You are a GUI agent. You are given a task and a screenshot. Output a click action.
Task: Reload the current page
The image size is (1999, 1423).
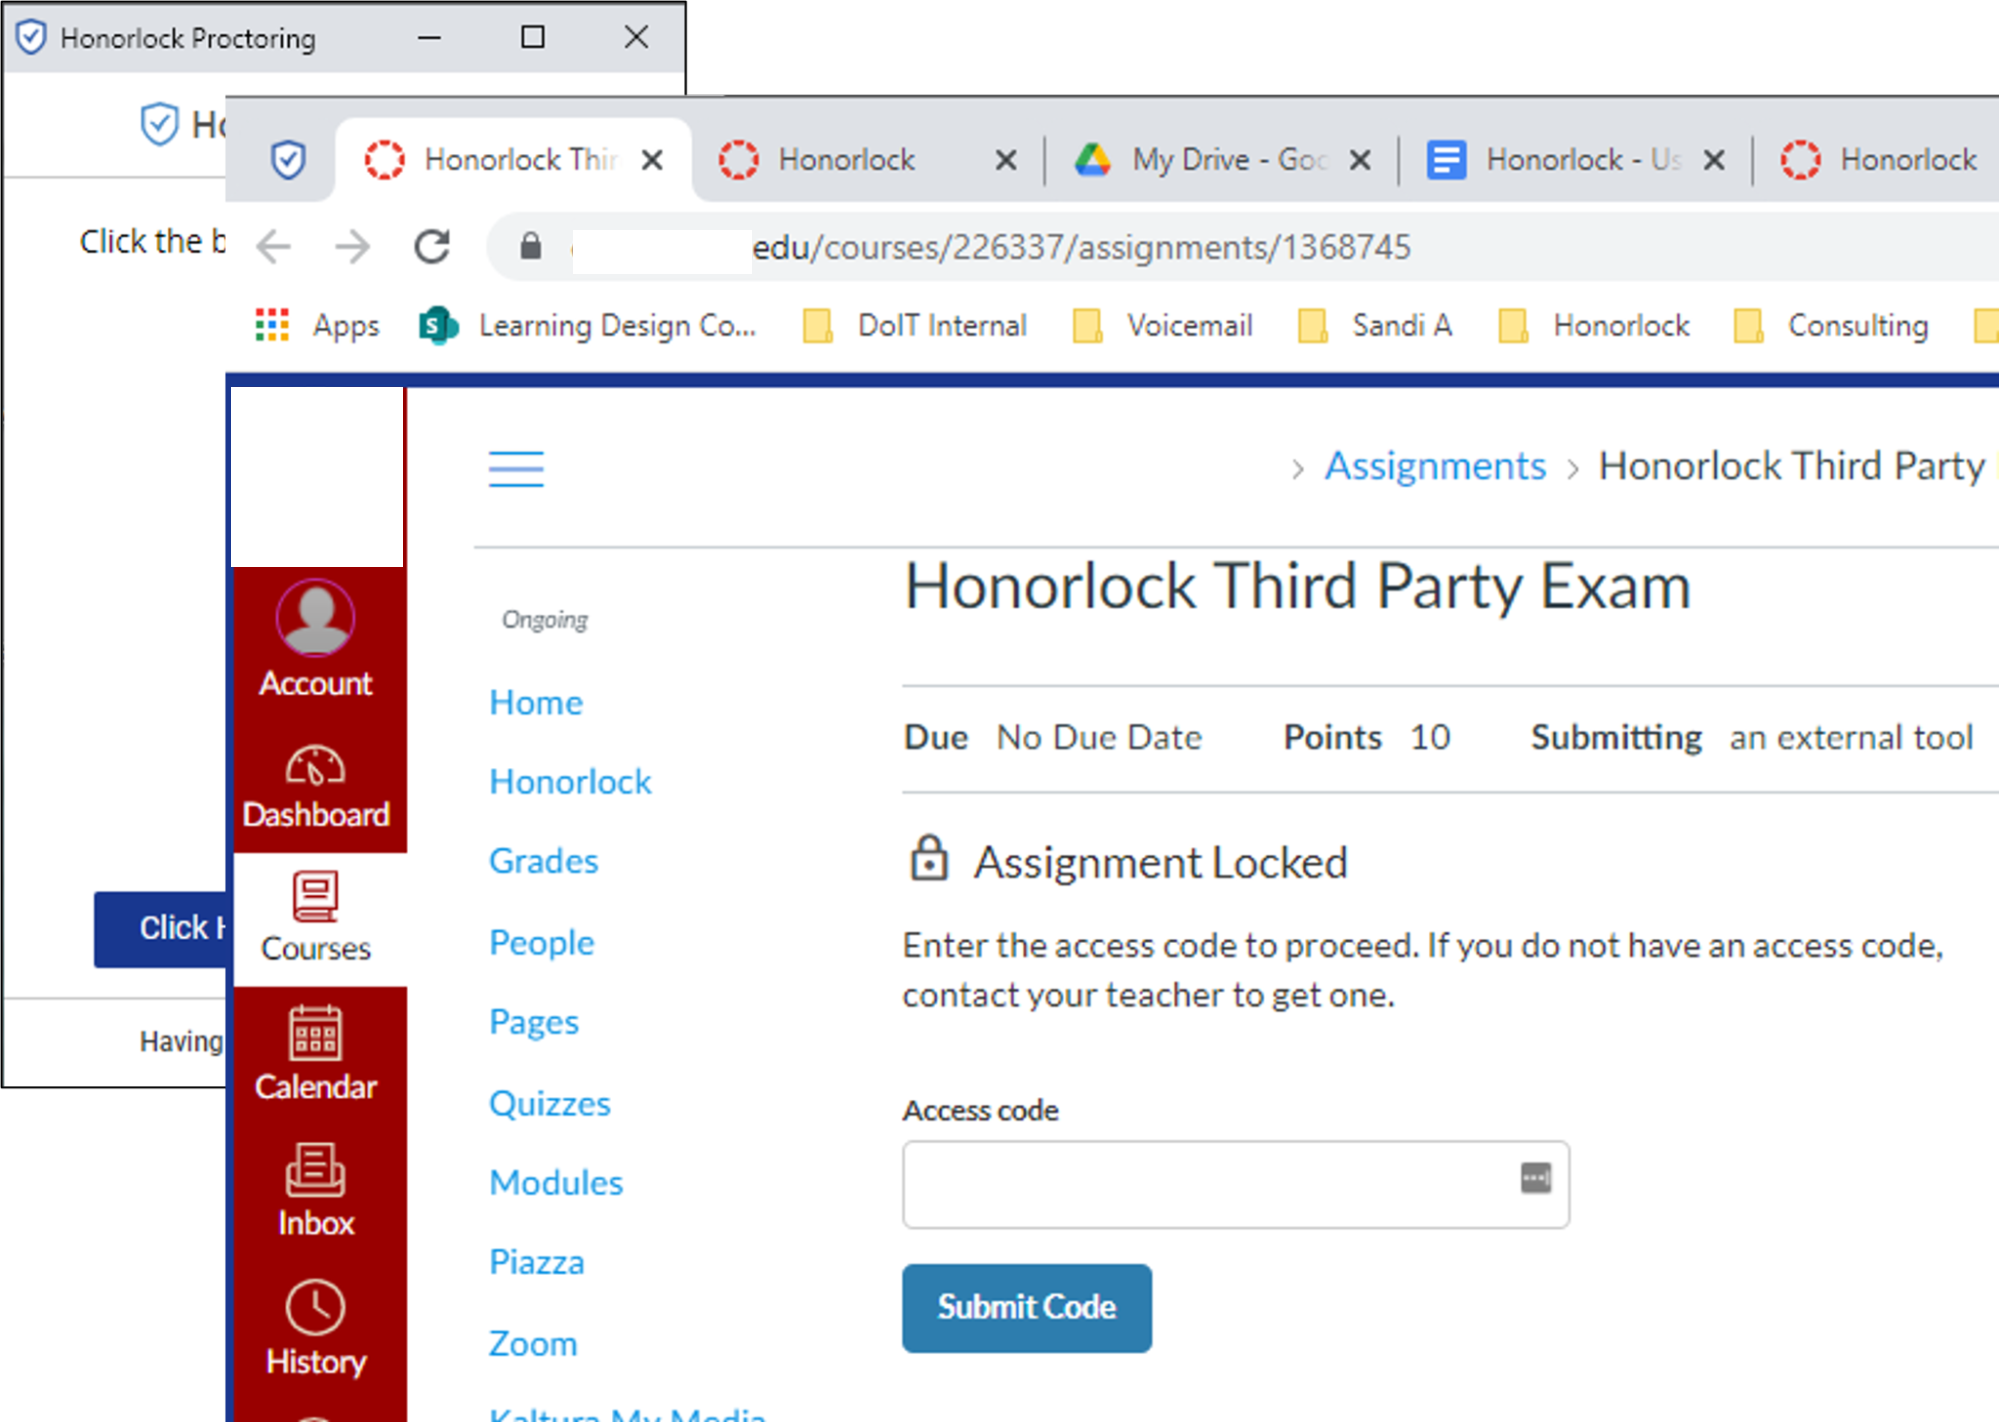432,246
